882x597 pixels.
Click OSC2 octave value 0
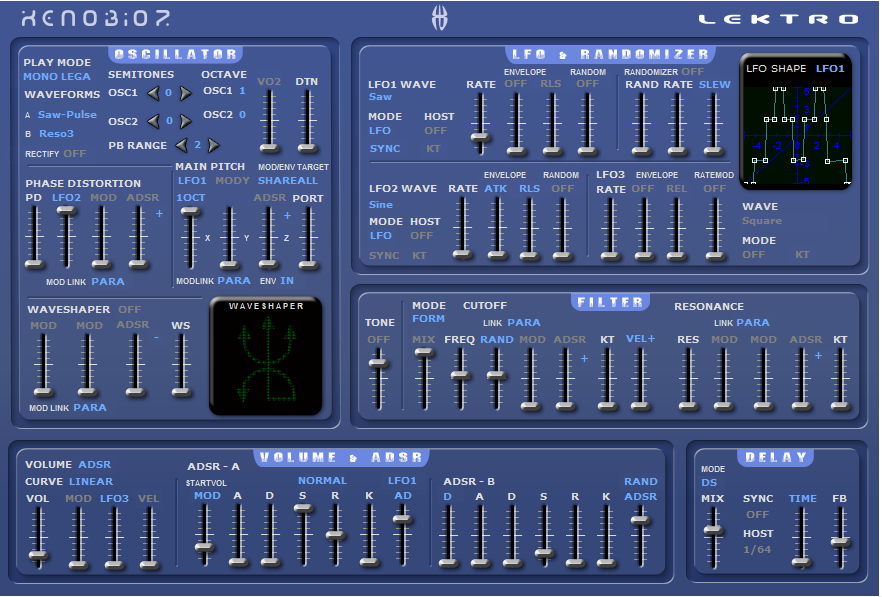[242, 114]
